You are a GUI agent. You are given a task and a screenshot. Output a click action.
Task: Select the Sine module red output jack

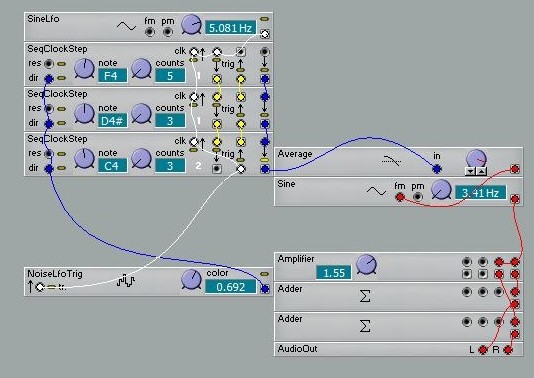[515, 199]
